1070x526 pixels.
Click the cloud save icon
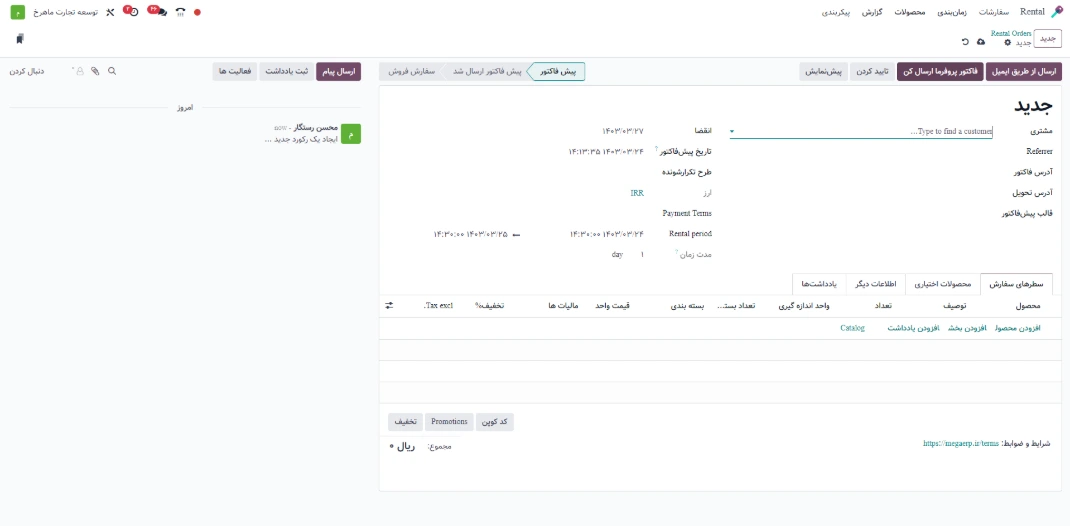[x=980, y=42]
